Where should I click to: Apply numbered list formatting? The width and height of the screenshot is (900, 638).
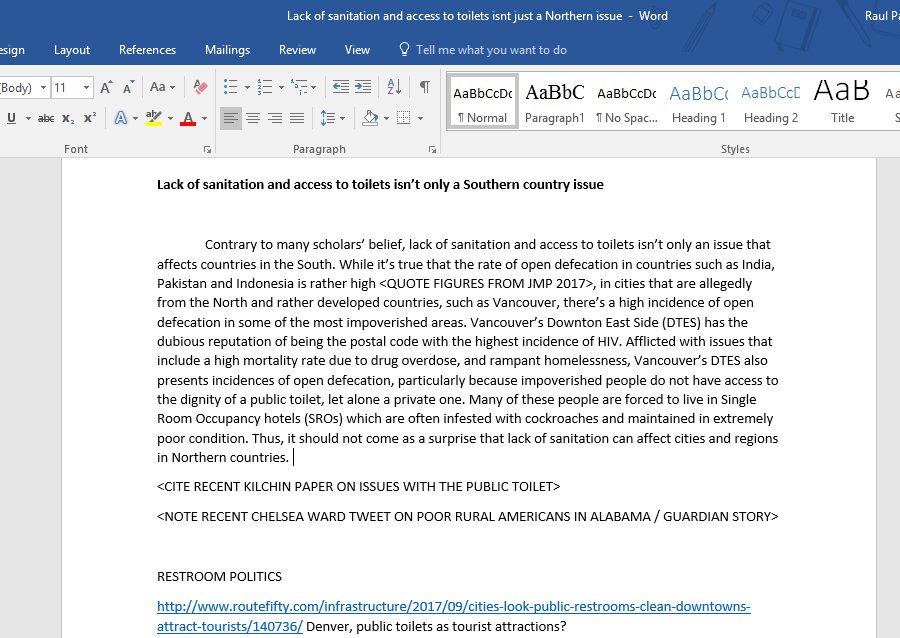pyautogui.click(x=265, y=87)
